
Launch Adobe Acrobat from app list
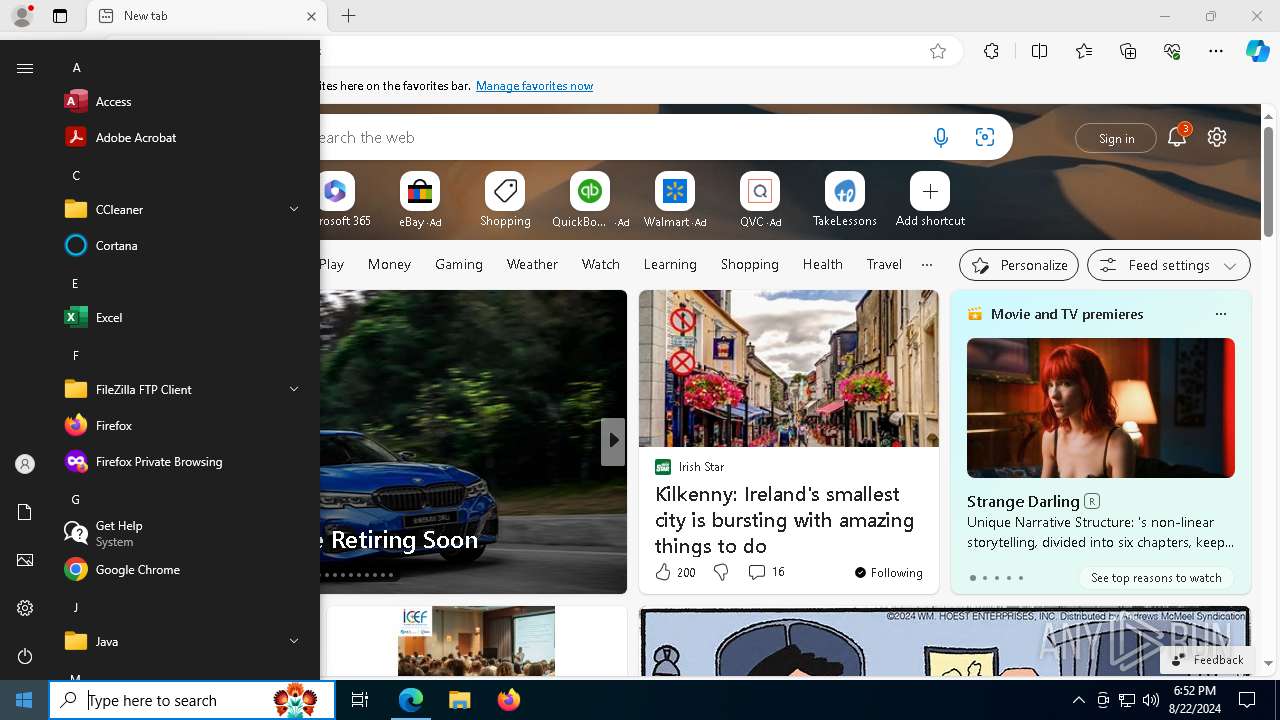tap(180, 137)
